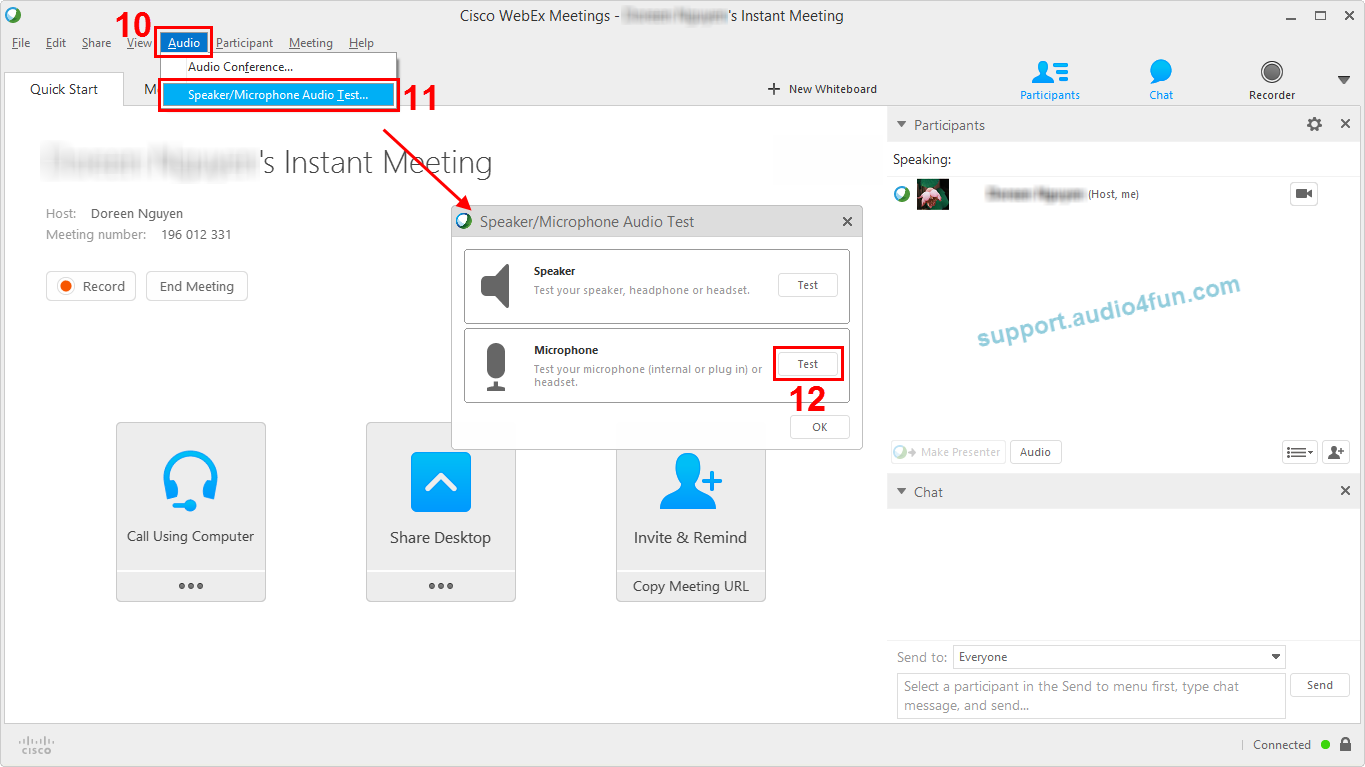Open the Edit menu
The image size is (1365, 767).
click(56, 43)
